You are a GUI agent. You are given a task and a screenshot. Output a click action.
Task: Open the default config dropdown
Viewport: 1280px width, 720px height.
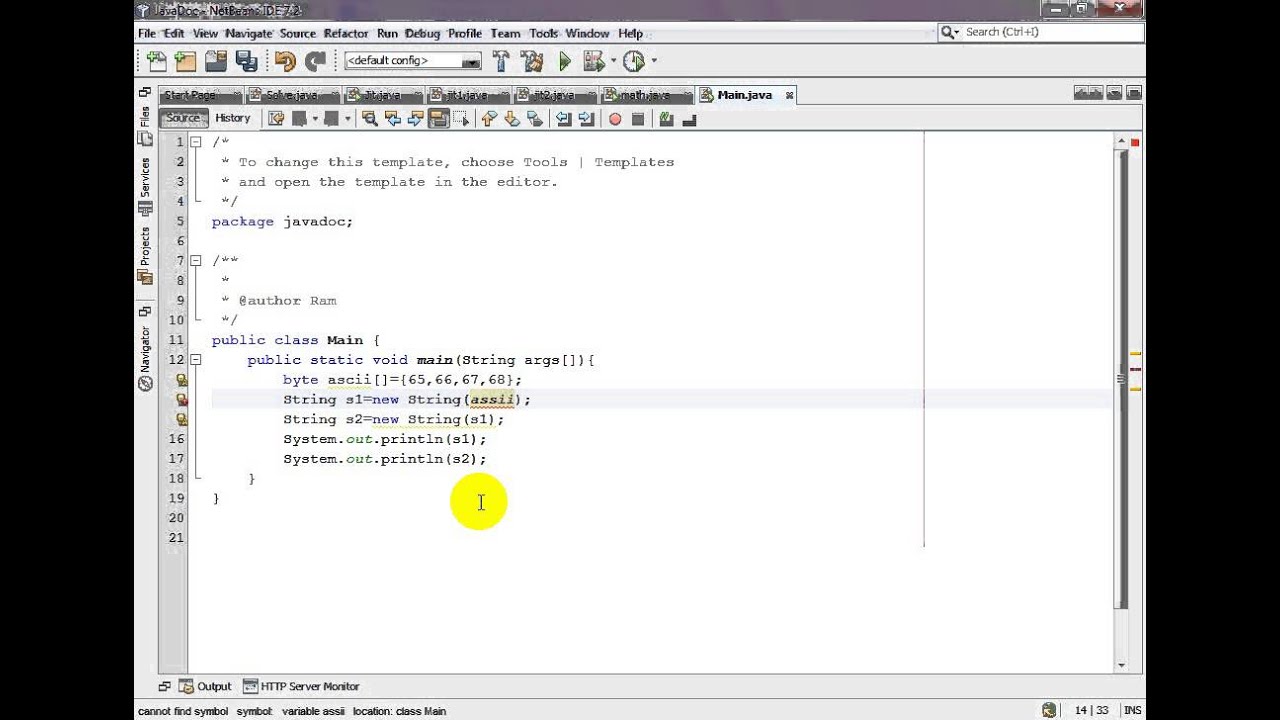pyautogui.click(x=413, y=61)
